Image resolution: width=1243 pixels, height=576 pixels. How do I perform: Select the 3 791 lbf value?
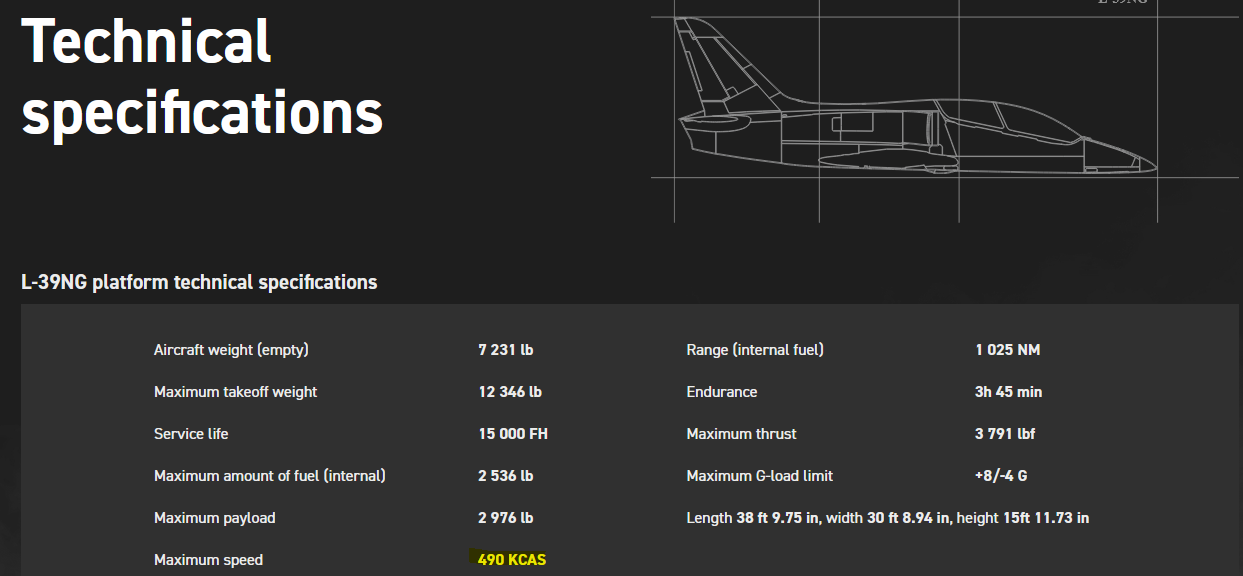1006,434
